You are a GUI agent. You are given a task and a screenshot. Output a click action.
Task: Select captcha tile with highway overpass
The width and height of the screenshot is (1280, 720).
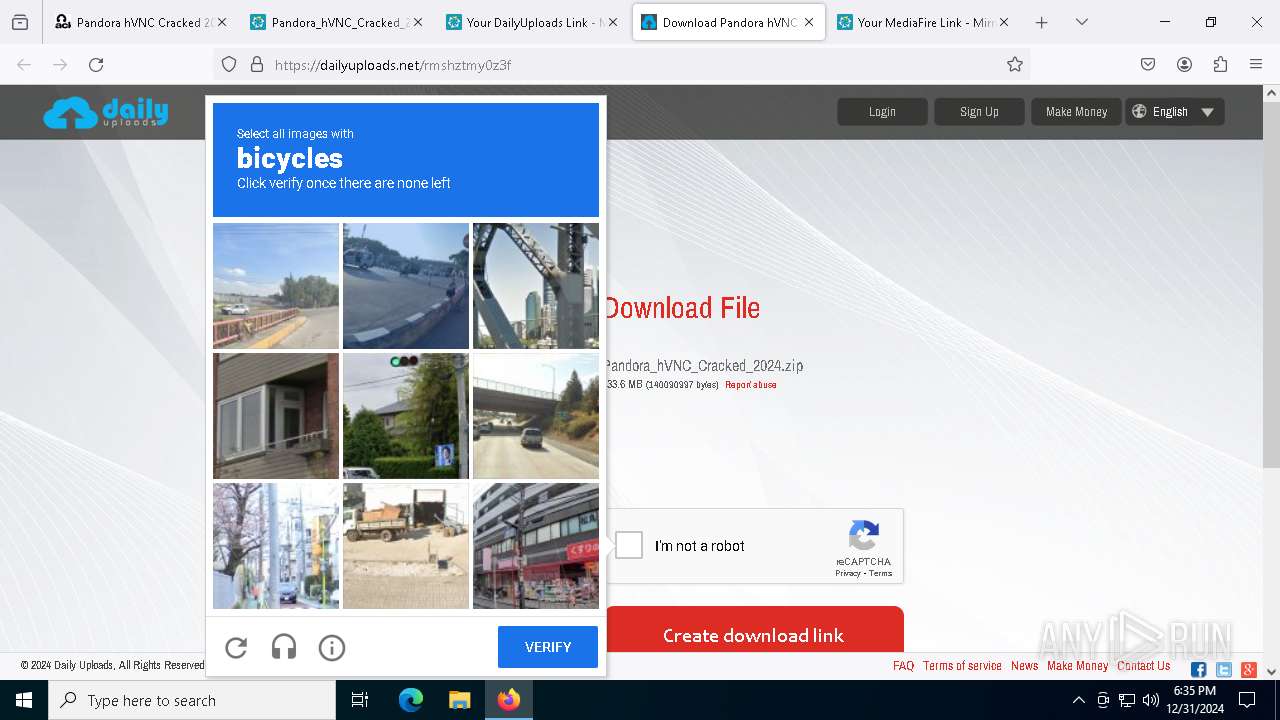(x=536, y=416)
